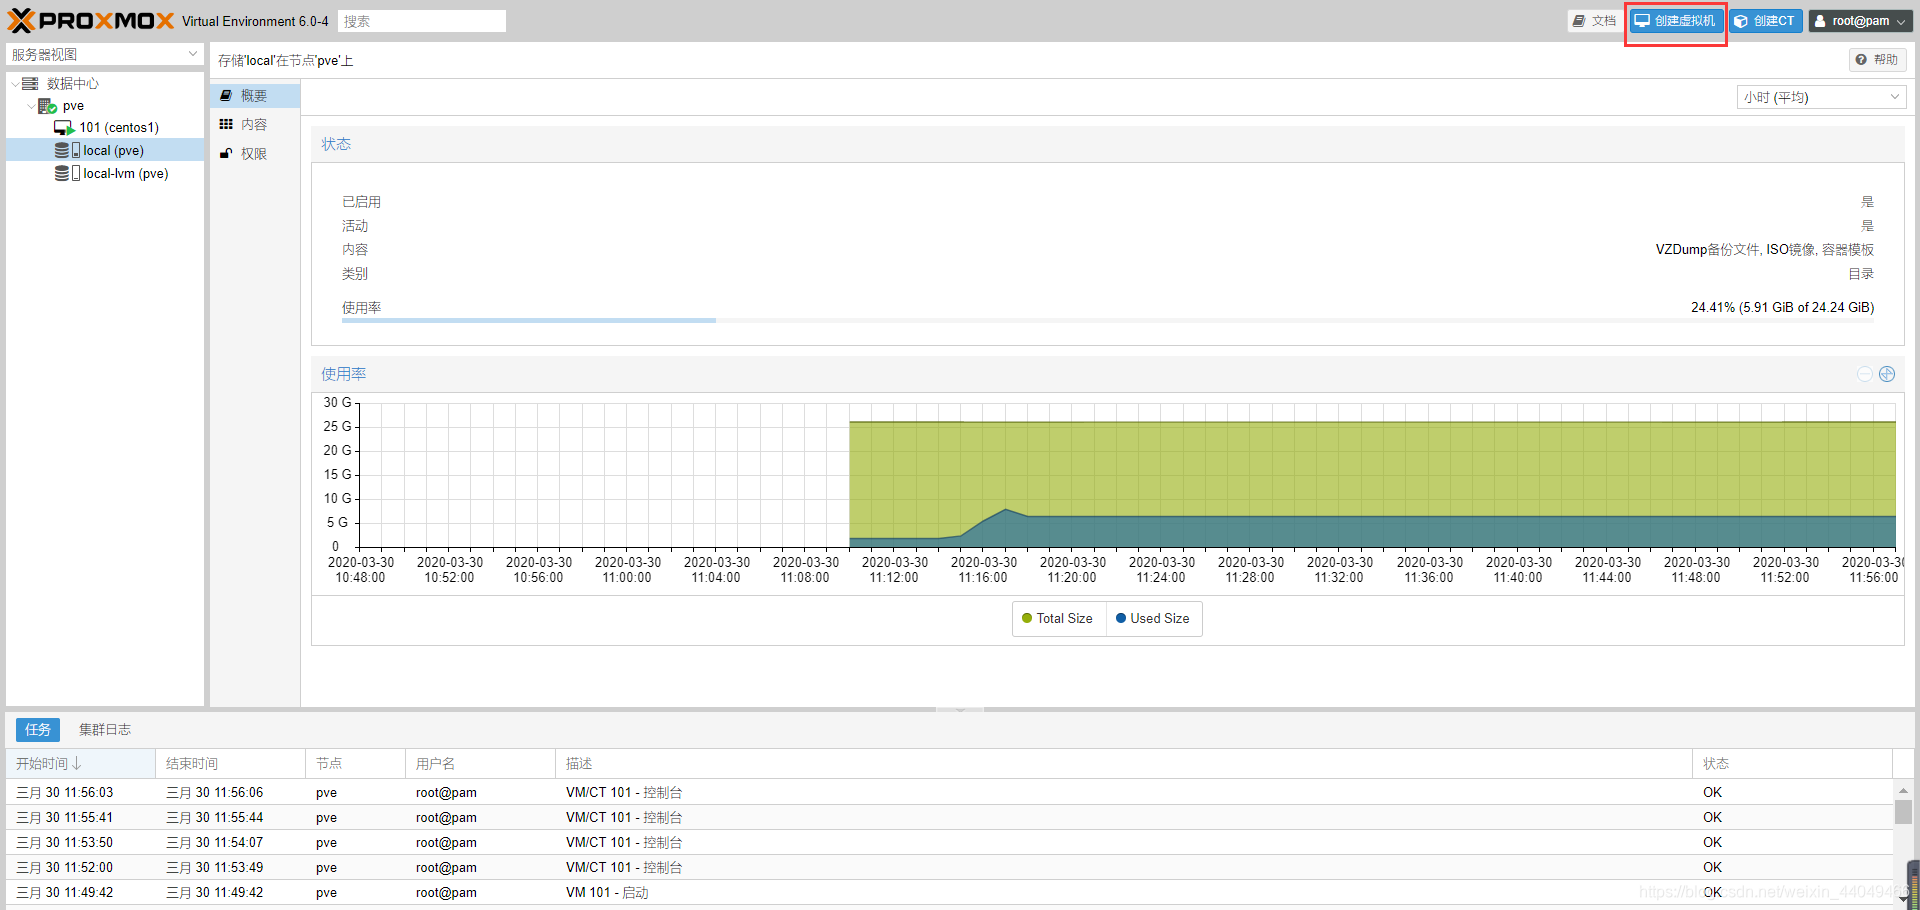1920x910 pixels.
Task: Collapse the pve node tree arrow
Action: 30,106
